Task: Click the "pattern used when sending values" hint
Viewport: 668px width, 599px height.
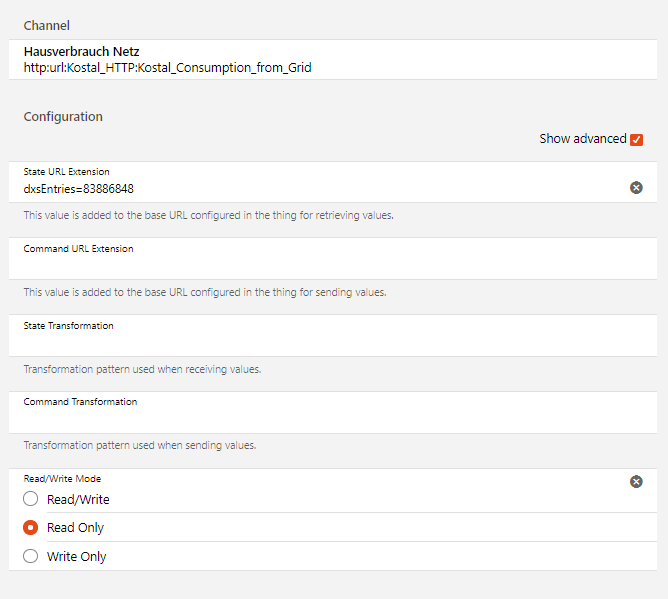Action: [140, 445]
